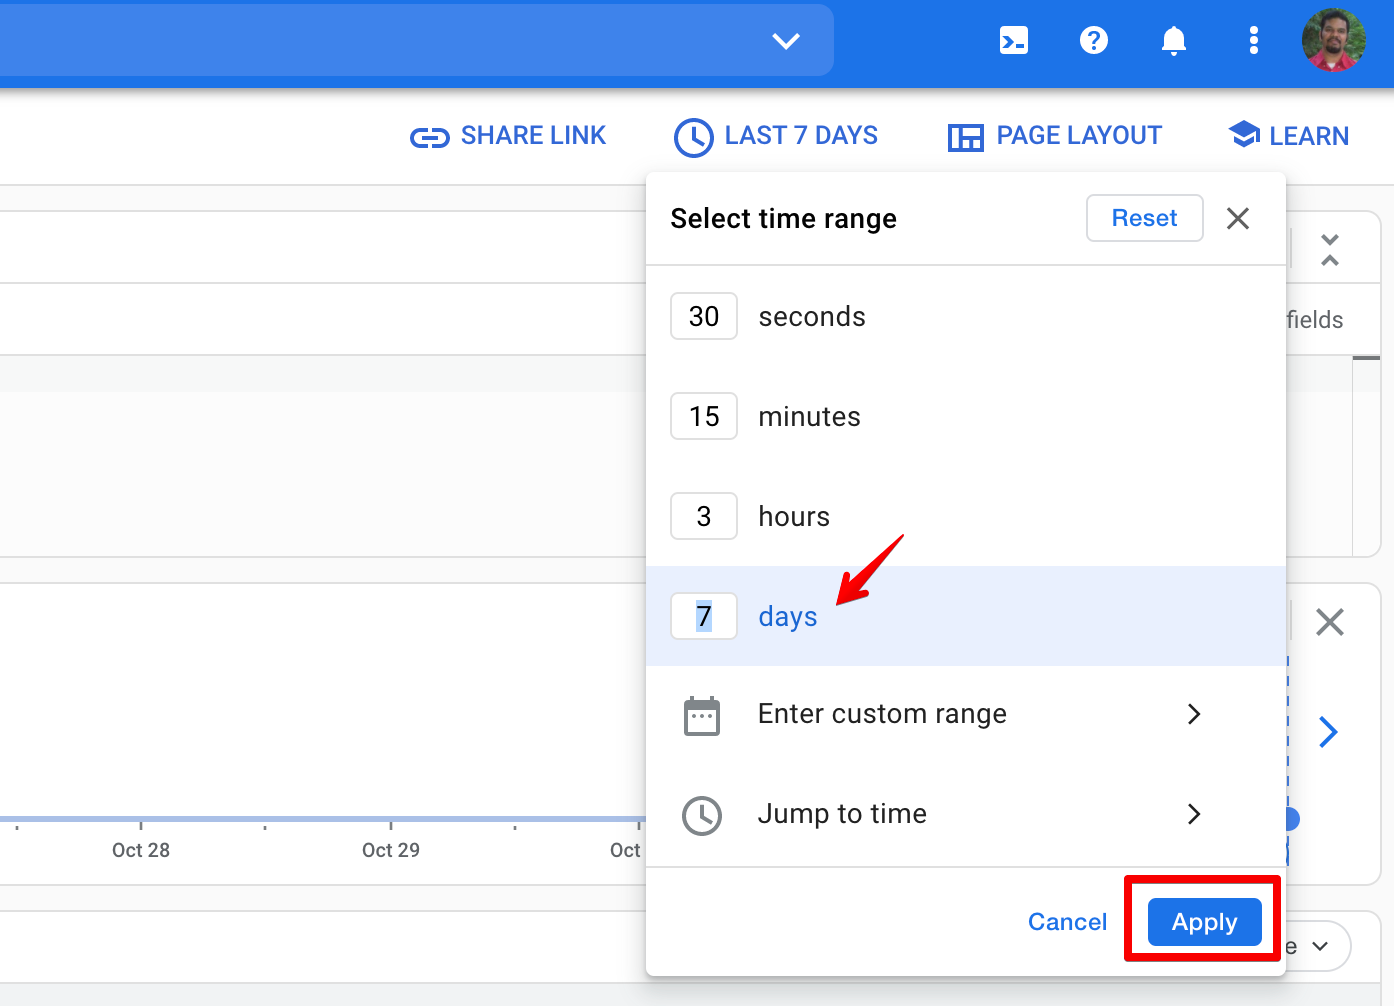
Task: Select the days time unit option
Action: click(x=787, y=616)
